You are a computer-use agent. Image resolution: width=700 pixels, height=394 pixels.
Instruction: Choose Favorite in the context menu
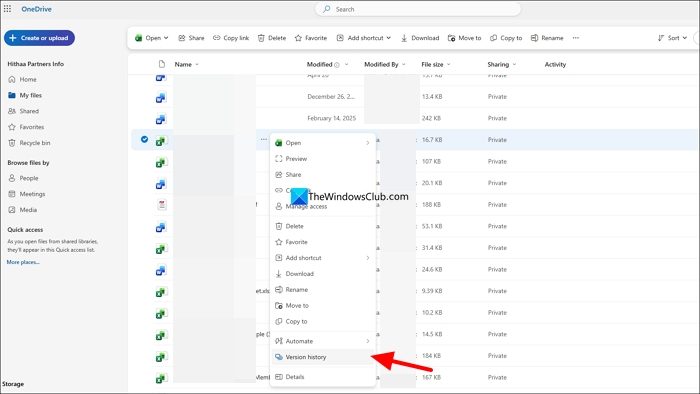pos(323,242)
